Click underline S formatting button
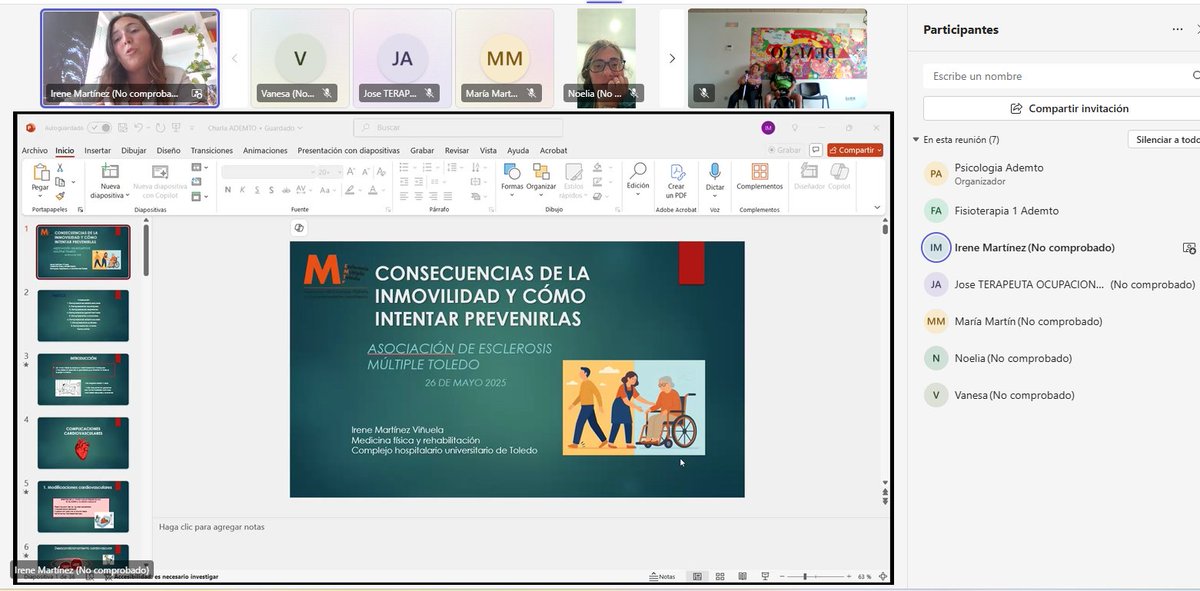Viewport: 1200px width, 591px height. [x=257, y=190]
